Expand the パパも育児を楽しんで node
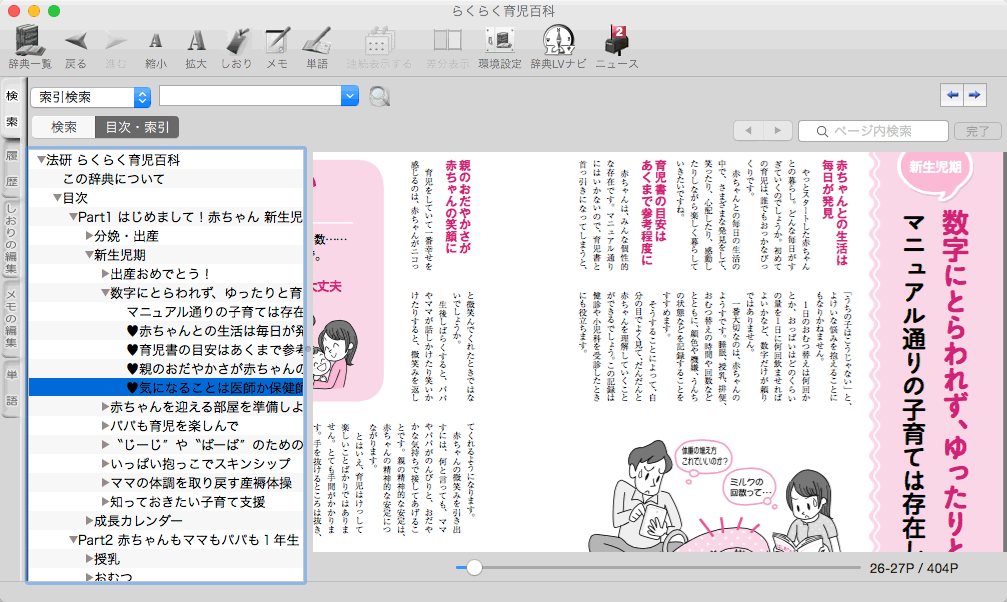This screenshot has height=602, width=1007. click(x=105, y=426)
